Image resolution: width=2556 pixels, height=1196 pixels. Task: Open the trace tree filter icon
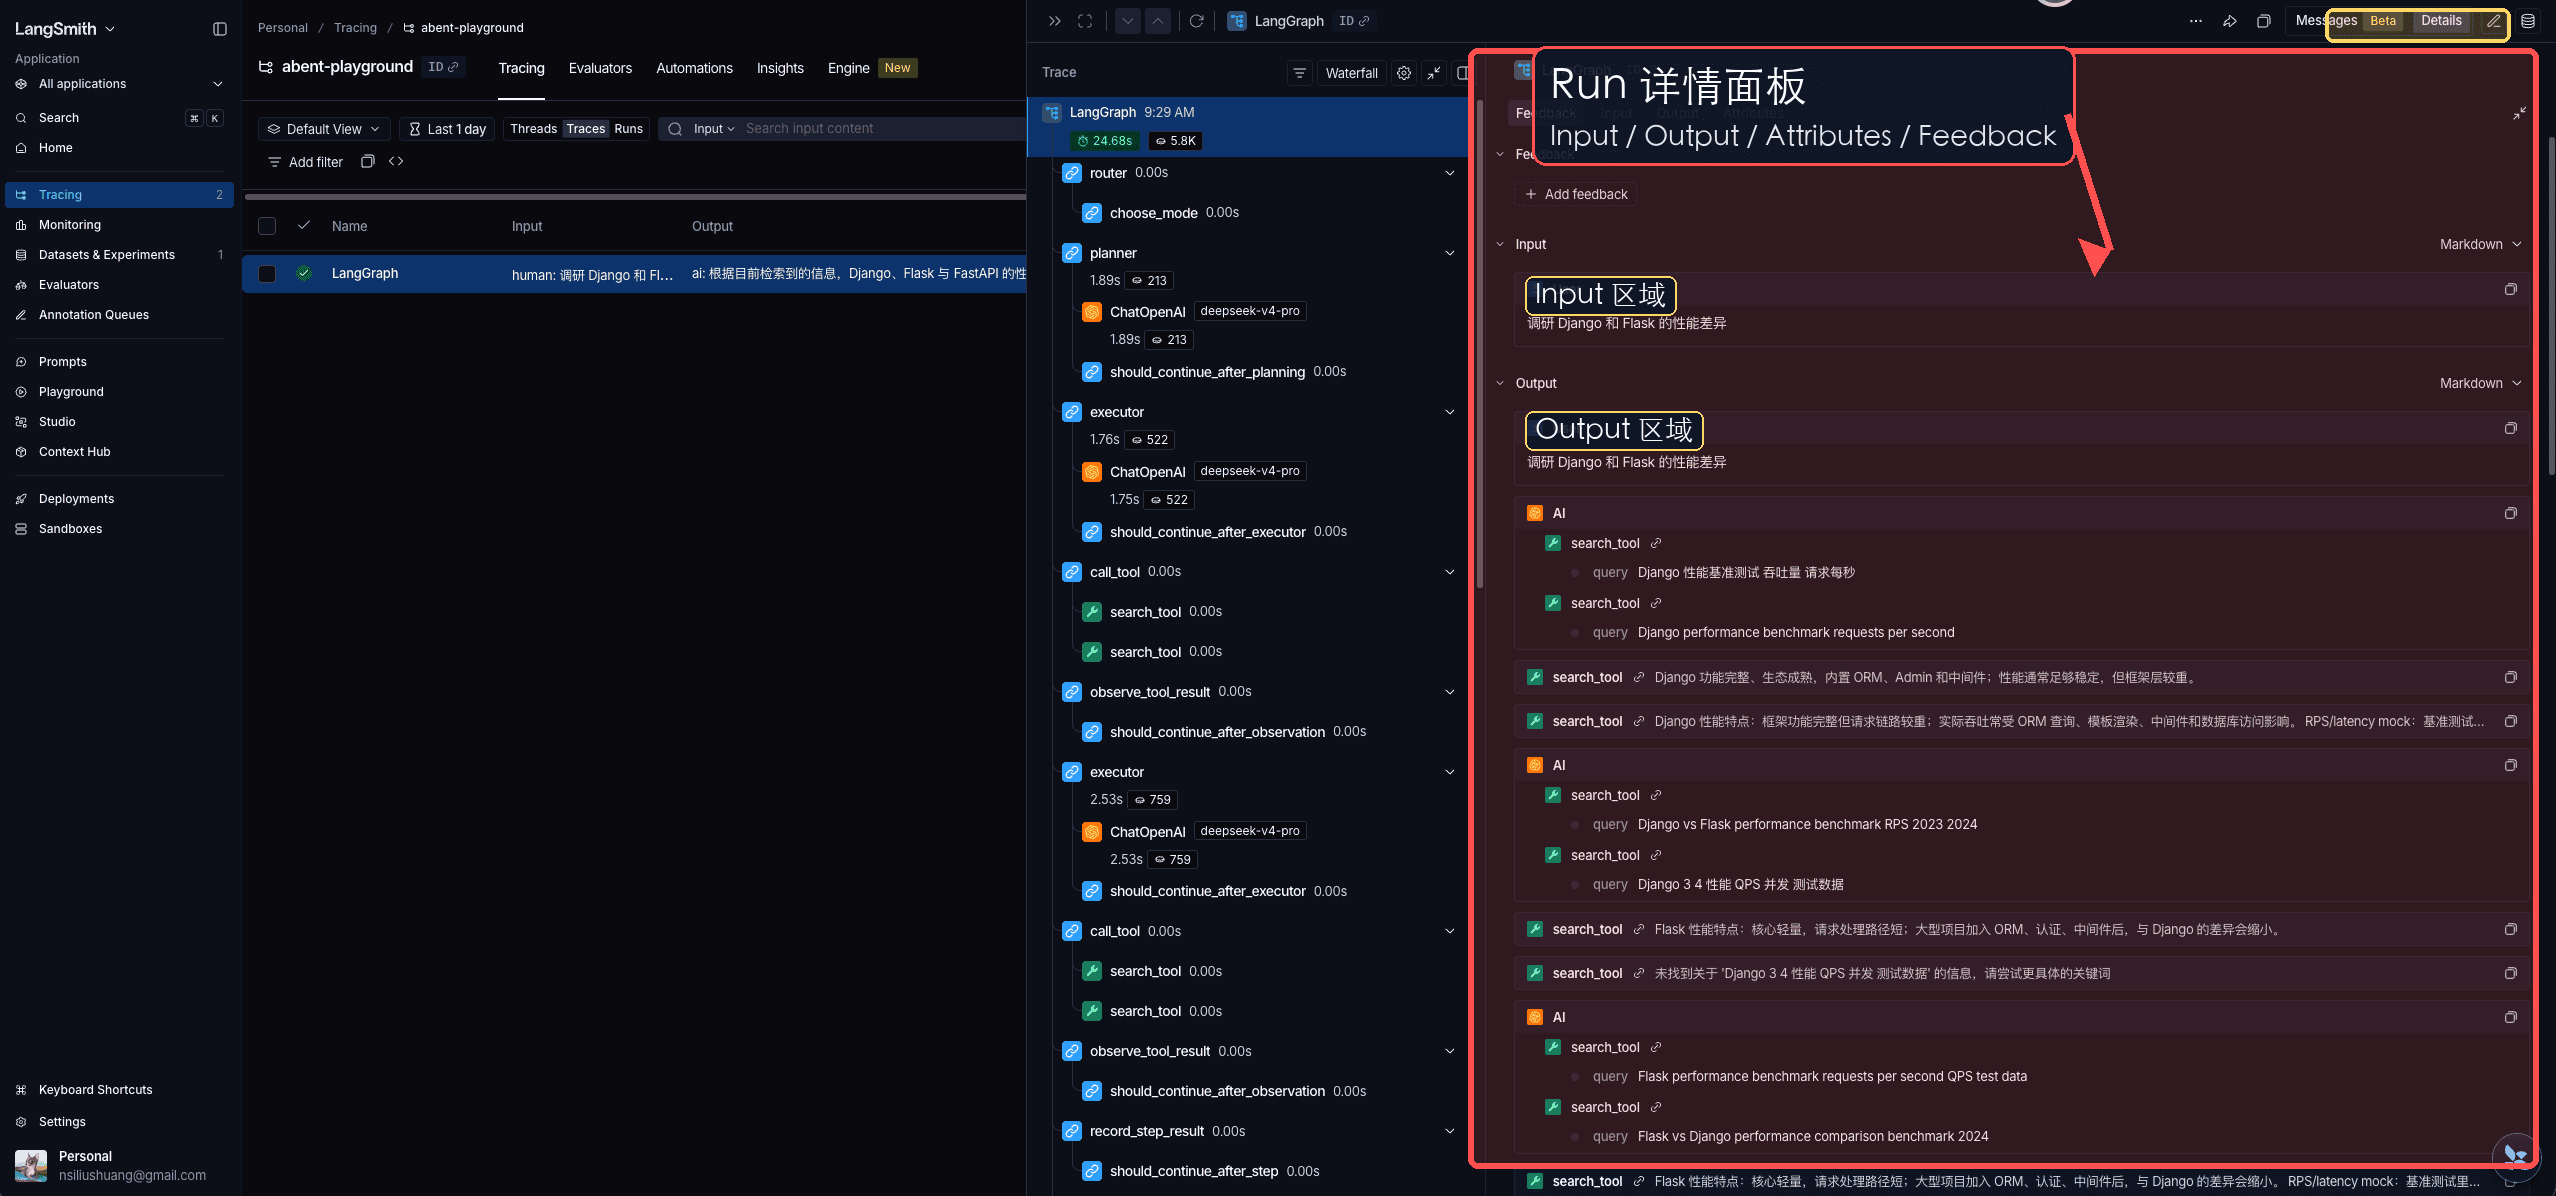click(1299, 73)
